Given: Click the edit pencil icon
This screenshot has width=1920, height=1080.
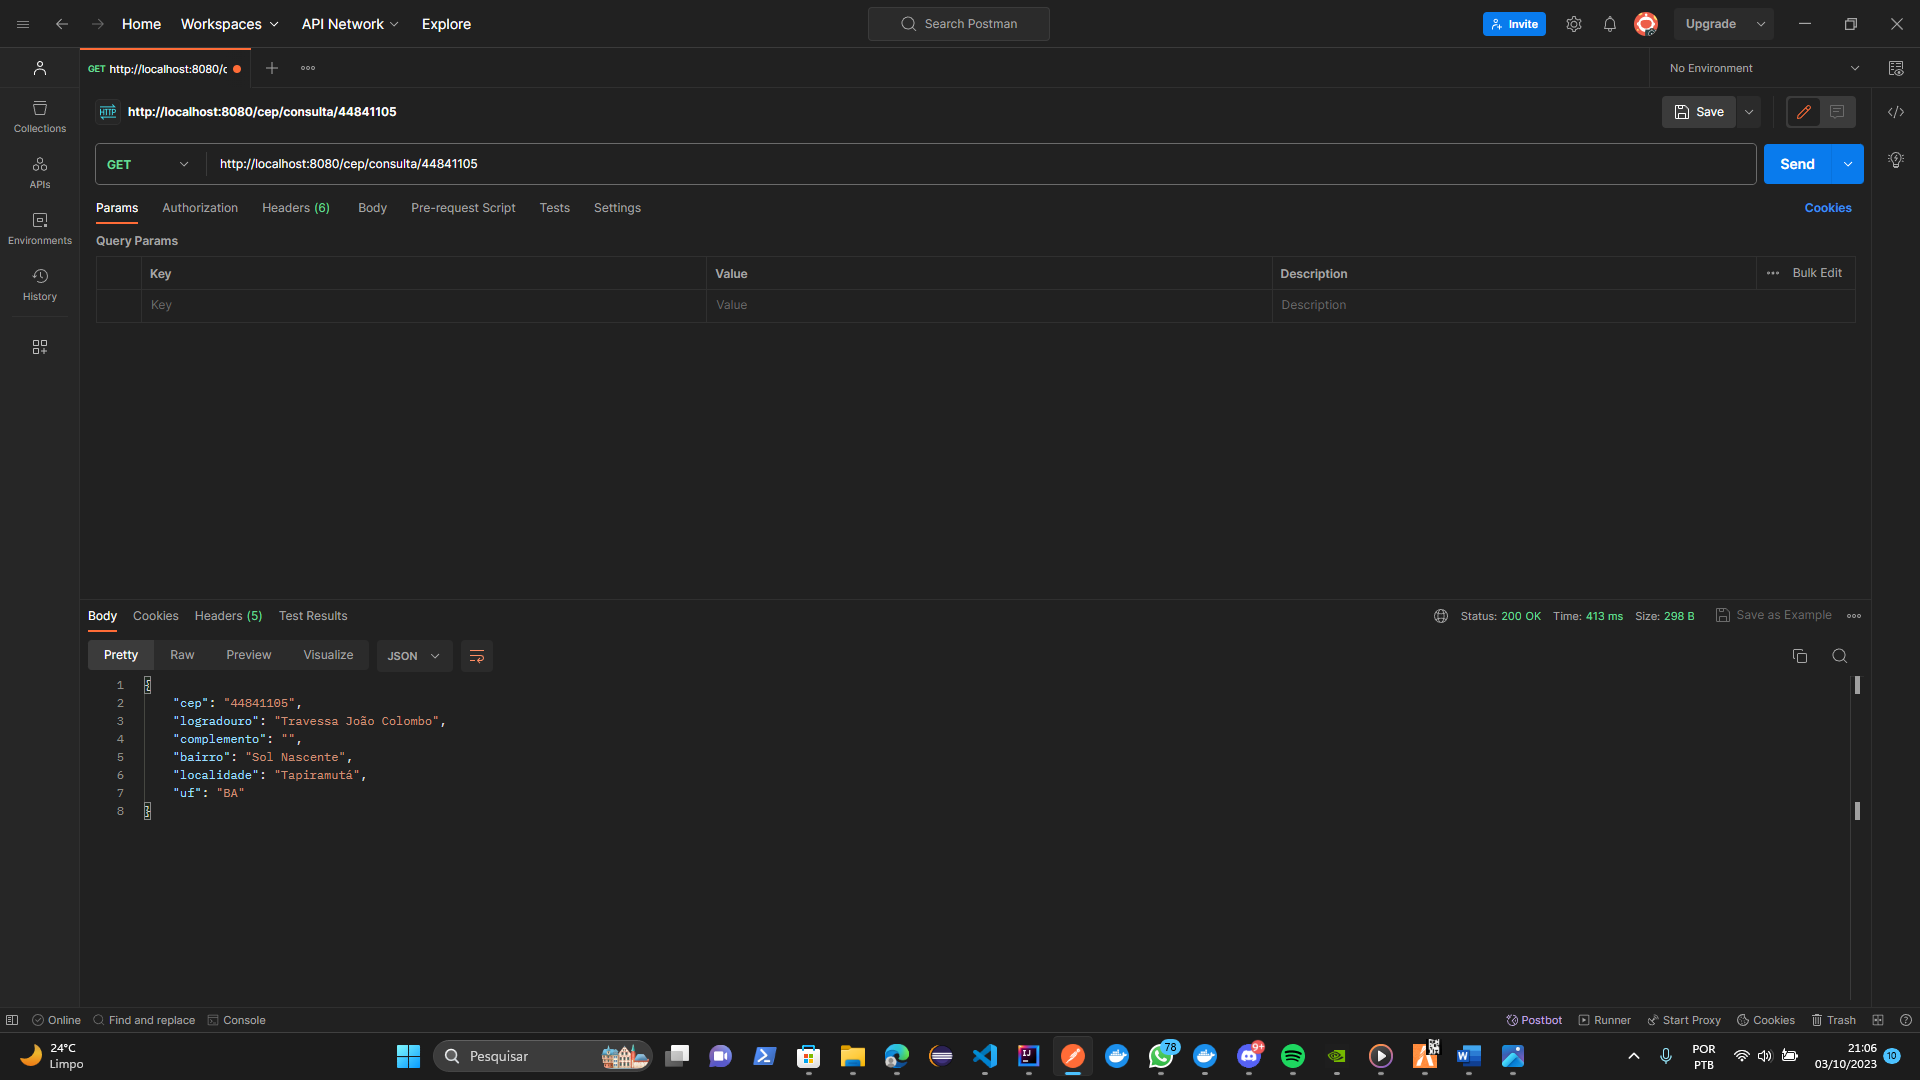Looking at the screenshot, I should [x=1803, y=112].
